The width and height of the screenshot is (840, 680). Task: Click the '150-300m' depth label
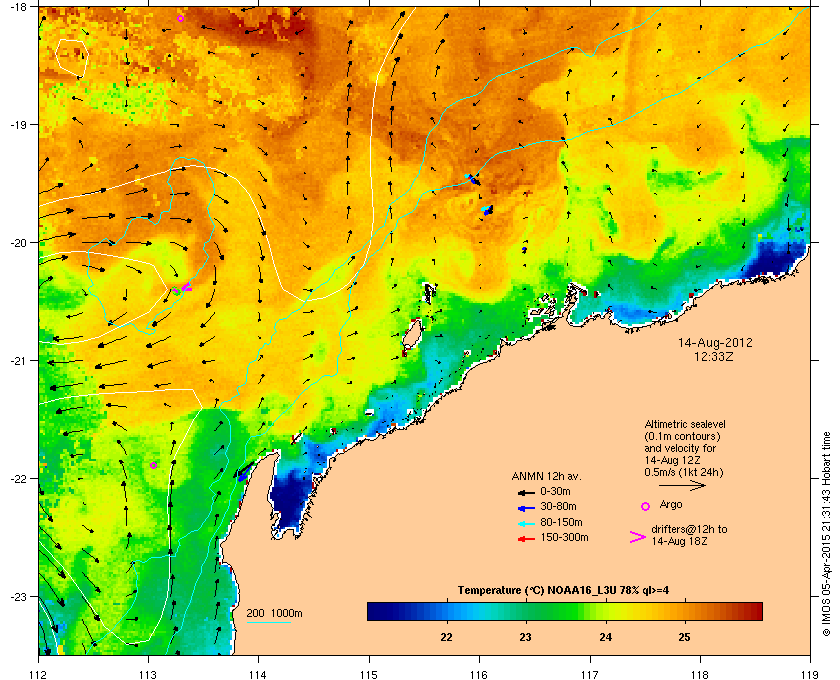tap(564, 537)
